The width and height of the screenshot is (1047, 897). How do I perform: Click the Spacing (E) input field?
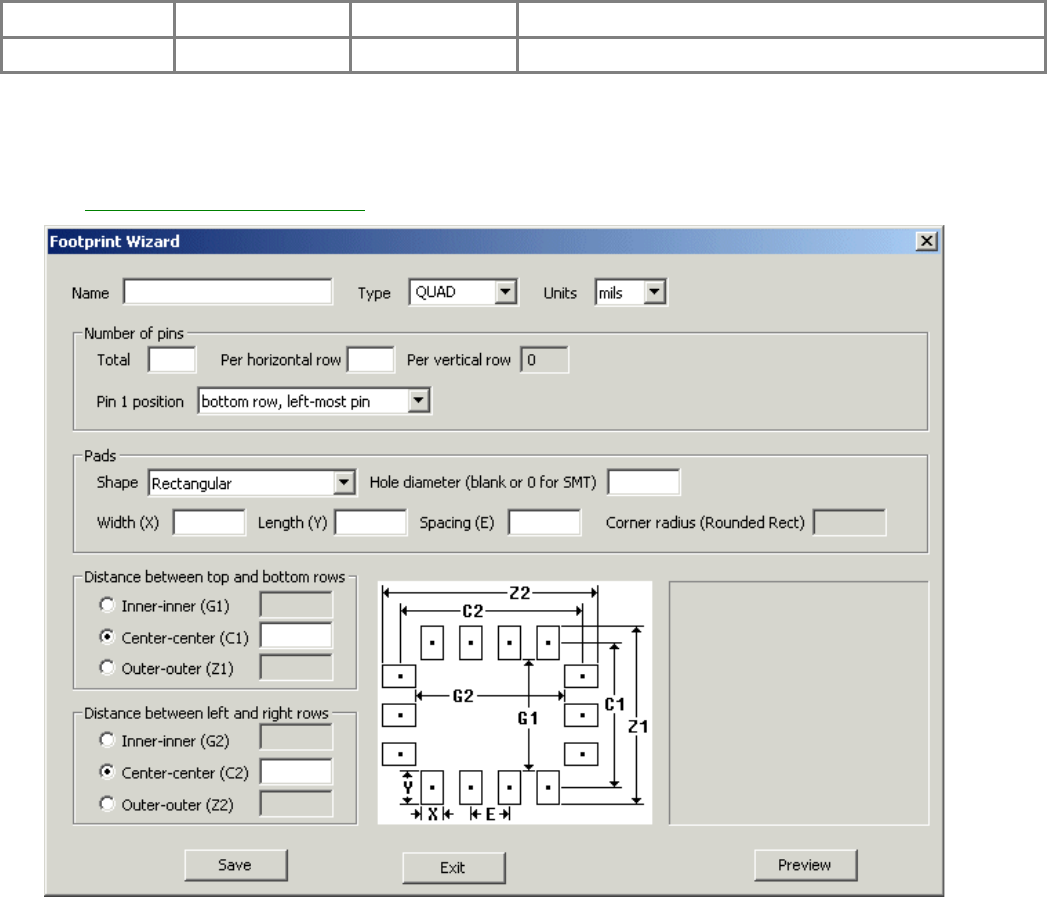coord(544,522)
